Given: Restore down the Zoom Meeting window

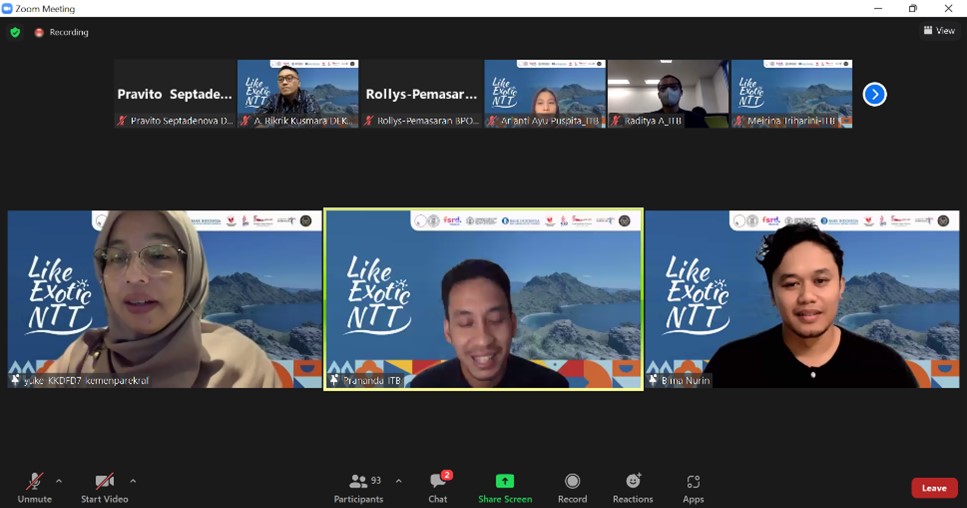Looking at the screenshot, I should 913,9.
